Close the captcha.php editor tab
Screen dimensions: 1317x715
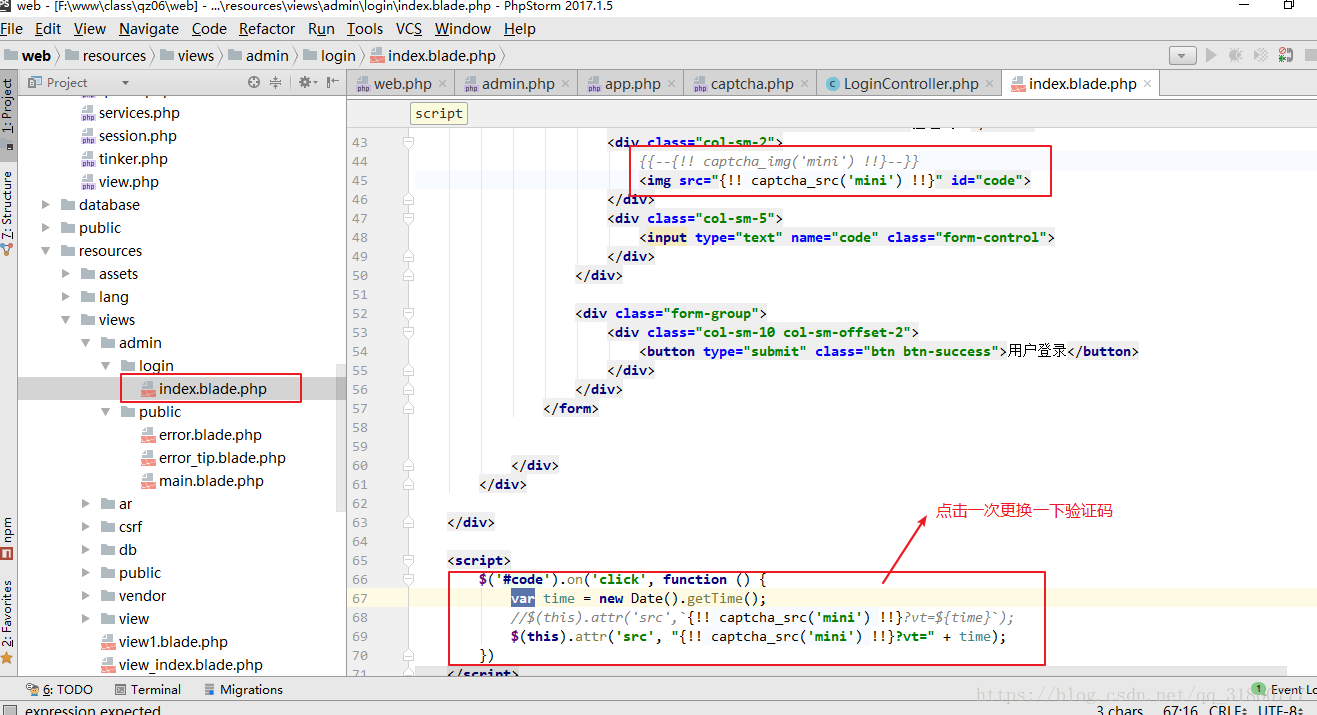[x=804, y=84]
